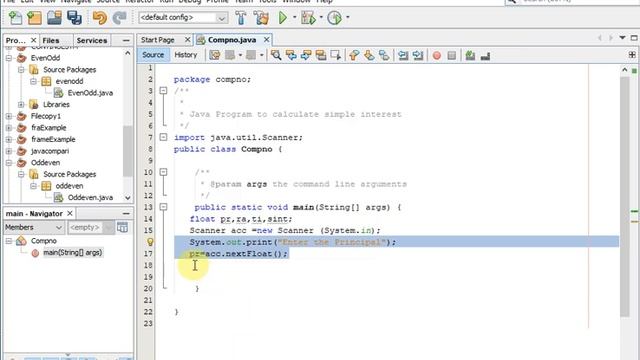Find previous occurrence in editor toolbar
The width and height of the screenshot is (640, 360).
pyautogui.click(x=291, y=55)
